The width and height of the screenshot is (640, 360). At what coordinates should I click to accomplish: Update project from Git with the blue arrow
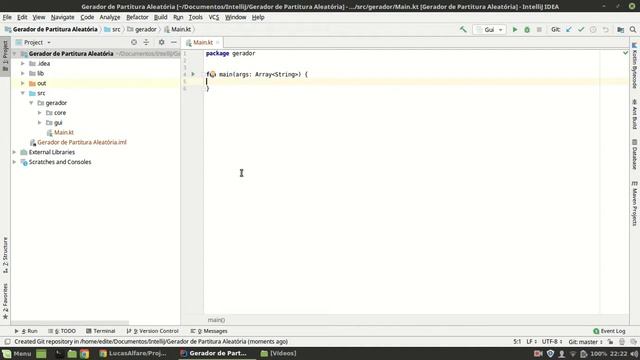pos(569,29)
